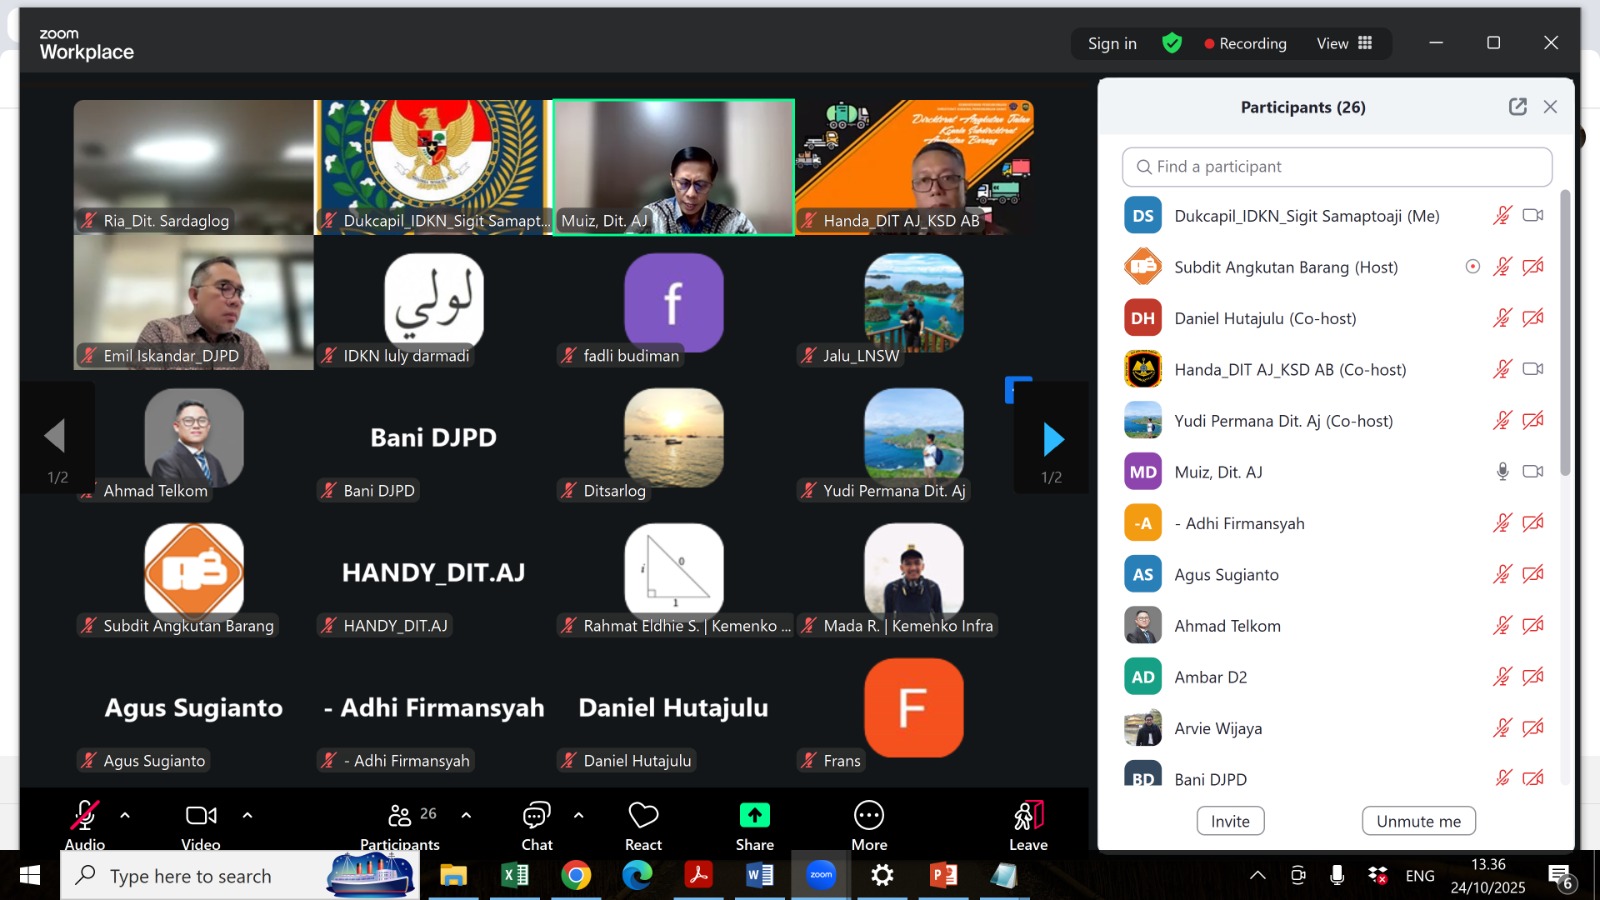The height and width of the screenshot is (900, 1600).
Task: Open the Chat panel
Action: [537, 817]
